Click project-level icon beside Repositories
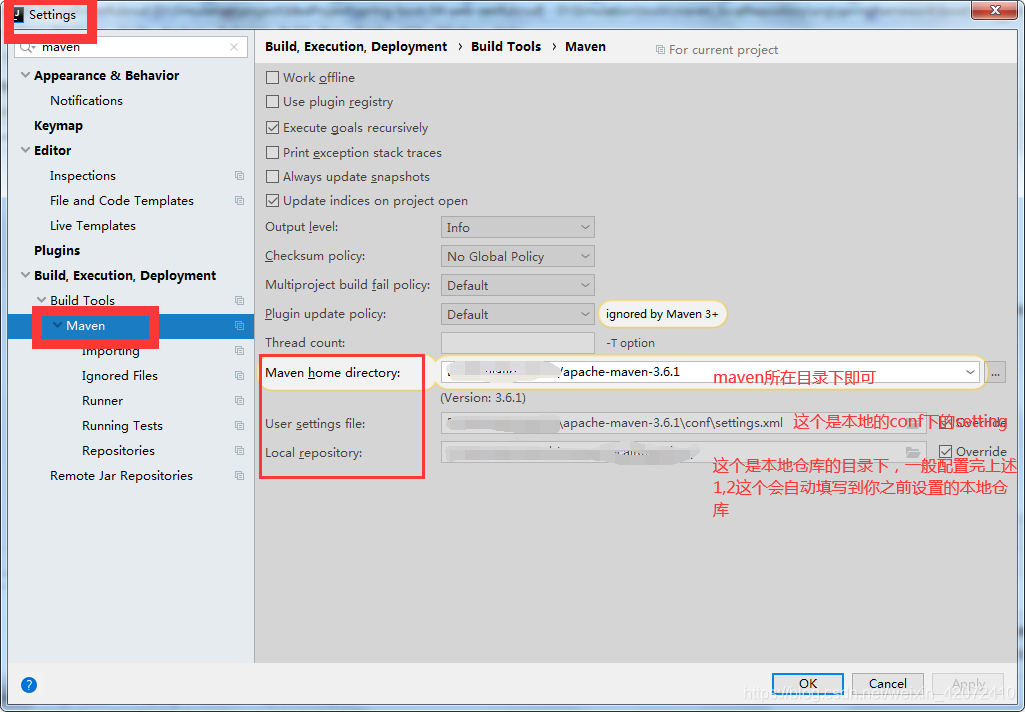The image size is (1025, 712). [239, 451]
